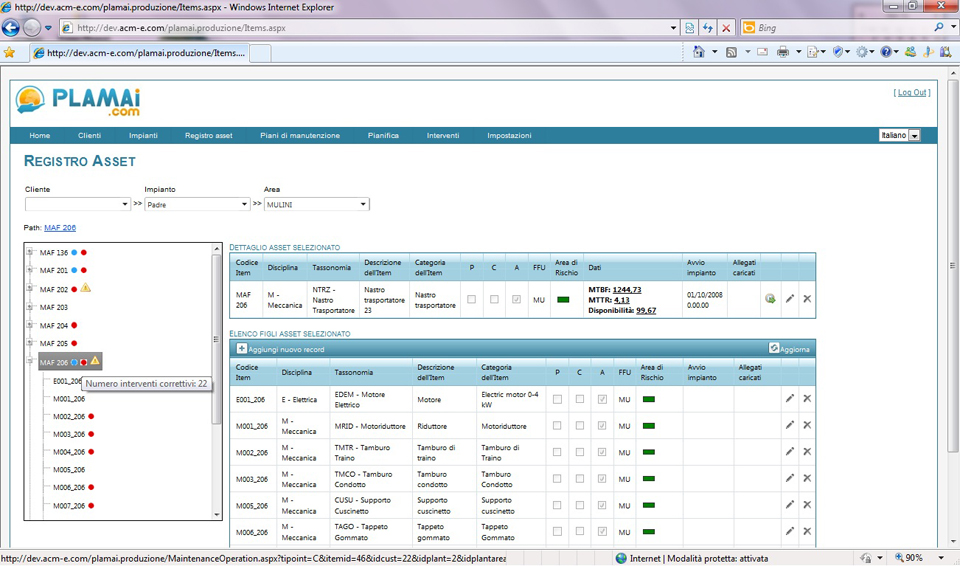Click the MTBF value 1244,73 link
The width and height of the screenshot is (960, 566).
pos(627,290)
